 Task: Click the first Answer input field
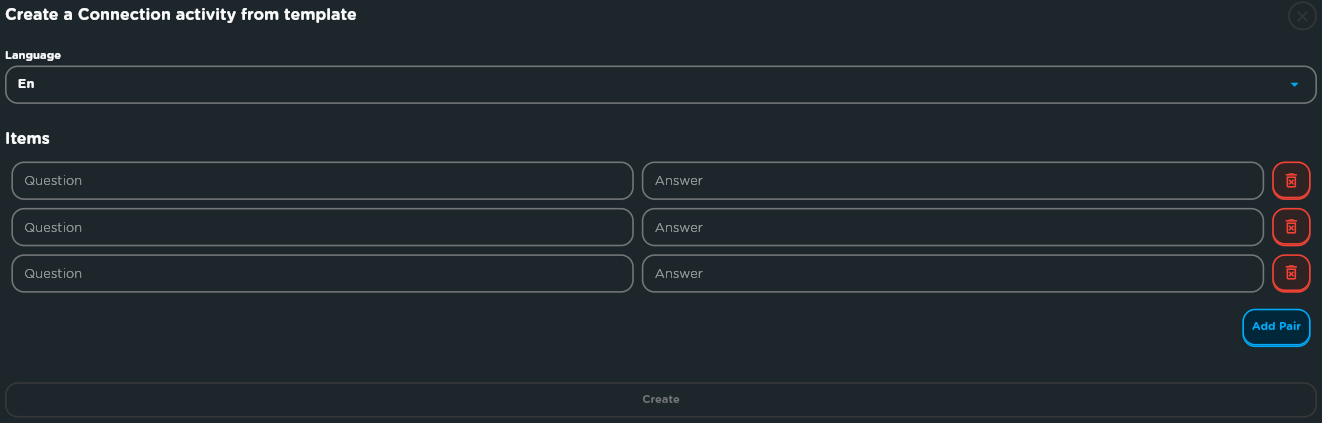953,181
